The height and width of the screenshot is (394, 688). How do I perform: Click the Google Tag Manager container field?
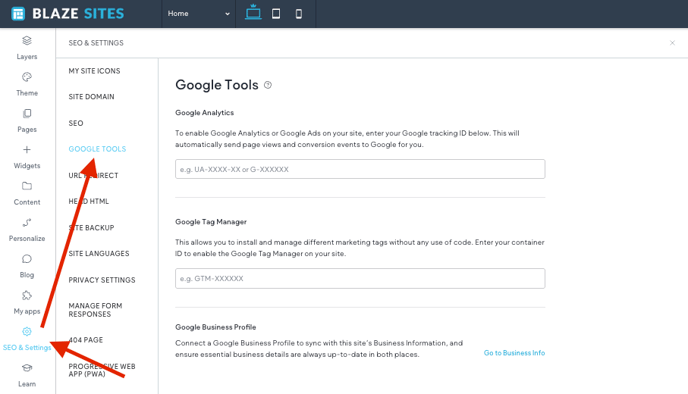tap(360, 278)
